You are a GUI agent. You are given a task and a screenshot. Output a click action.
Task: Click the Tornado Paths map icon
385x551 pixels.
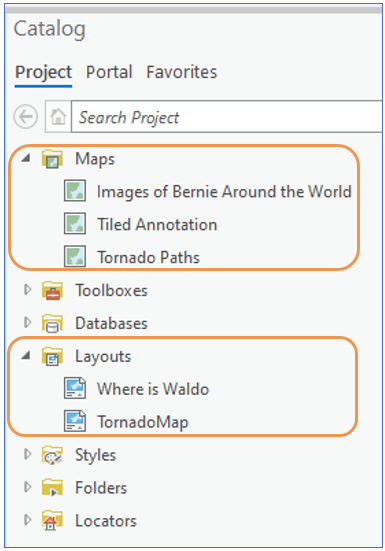pos(75,257)
